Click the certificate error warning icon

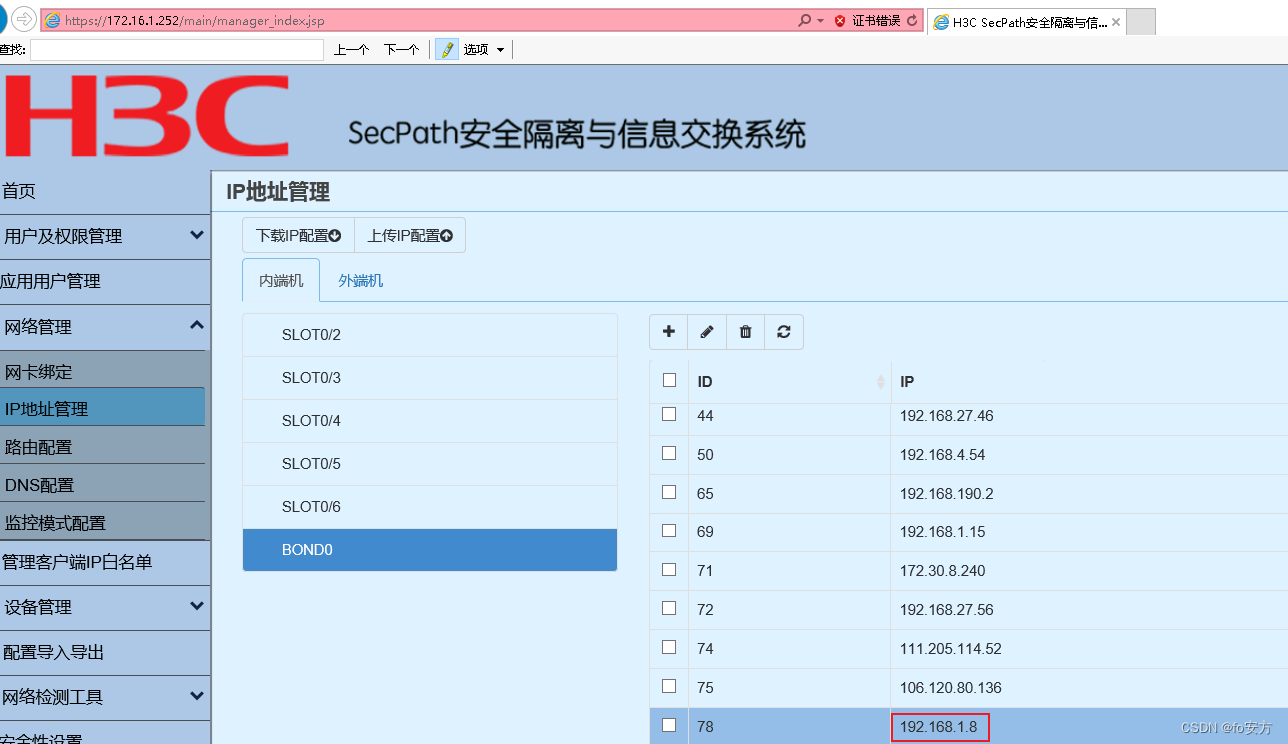[x=840, y=20]
